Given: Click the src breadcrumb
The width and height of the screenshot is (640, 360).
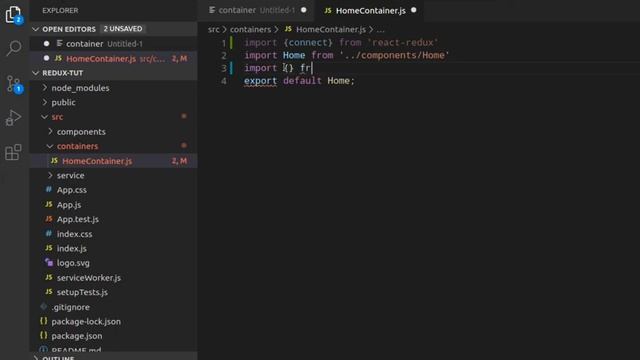Looking at the screenshot, I should click(x=213, y=29).
